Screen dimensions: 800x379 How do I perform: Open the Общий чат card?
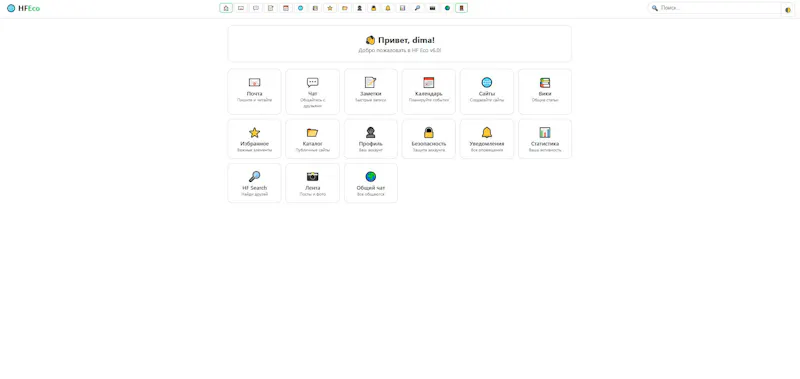(x=371, y=183)
